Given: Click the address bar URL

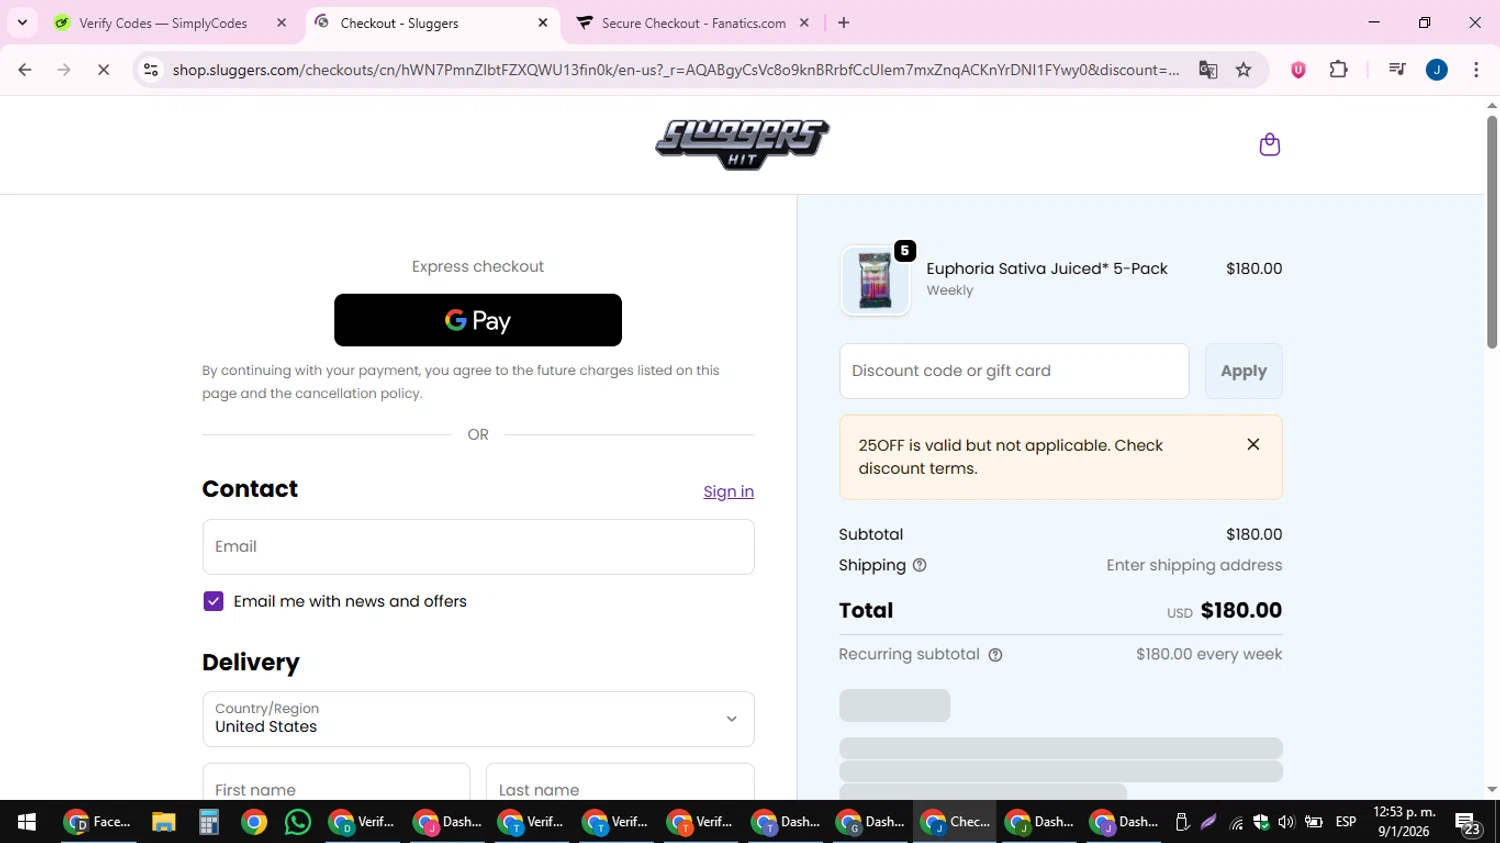Looking at the screenshot, I should (676, 69).
